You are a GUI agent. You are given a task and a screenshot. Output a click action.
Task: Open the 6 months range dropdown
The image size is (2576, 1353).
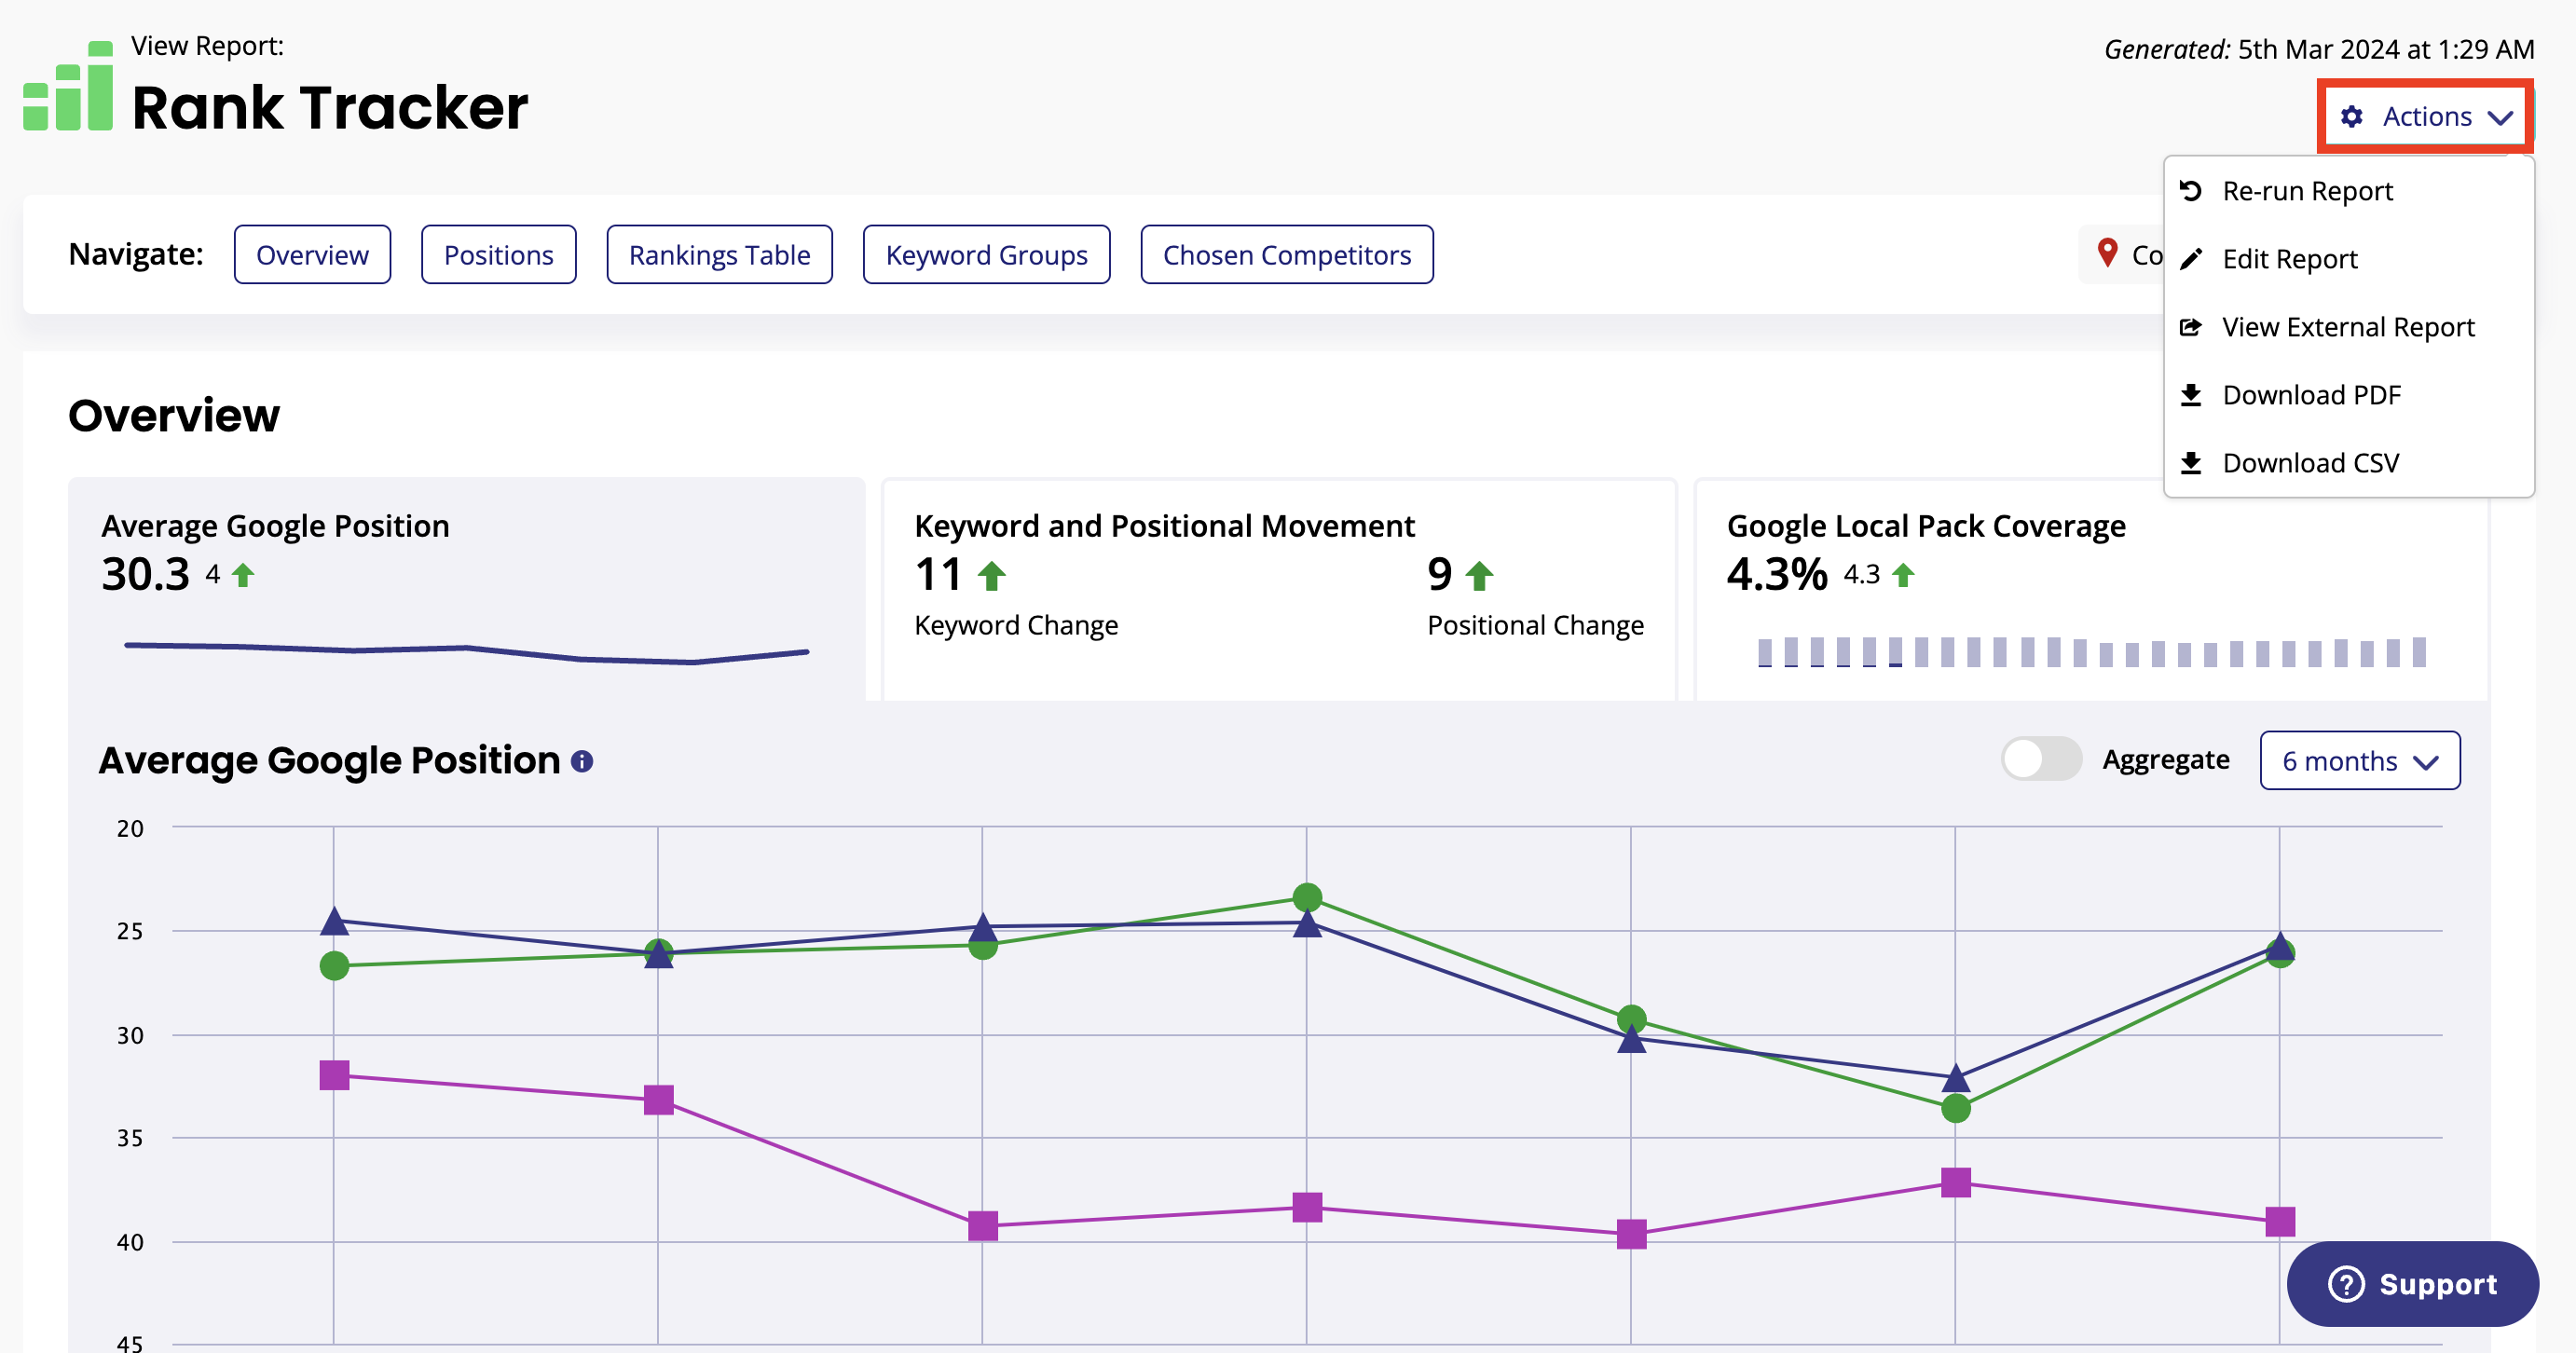coord(2359,761)
